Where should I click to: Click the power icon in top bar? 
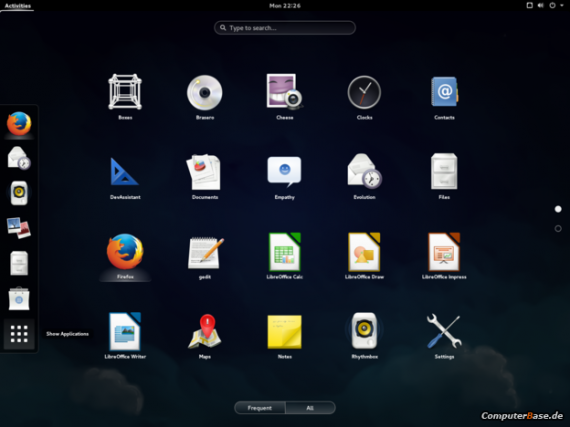(x=552, y=5)
